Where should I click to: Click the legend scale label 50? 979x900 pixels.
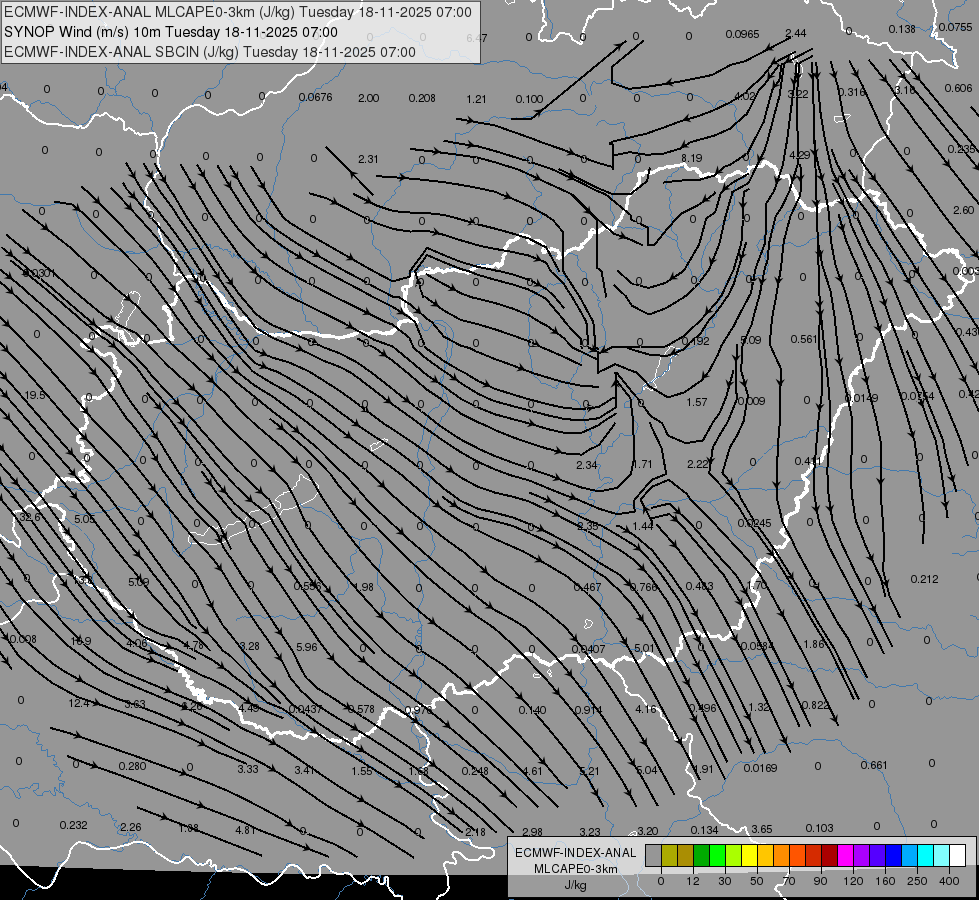tap(757, 881)
